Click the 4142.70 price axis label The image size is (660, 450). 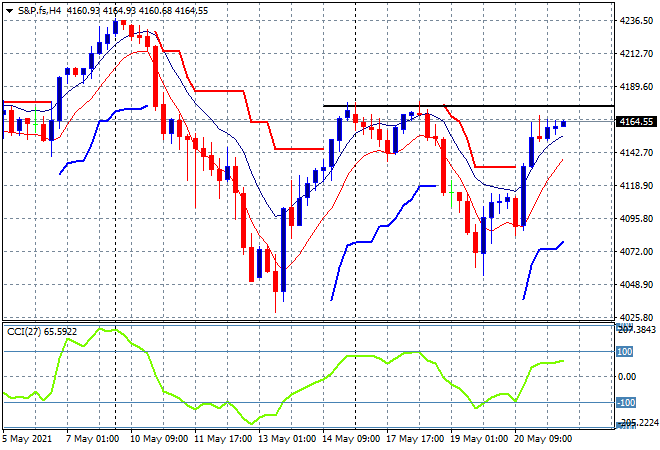click(x=636, y=152)
